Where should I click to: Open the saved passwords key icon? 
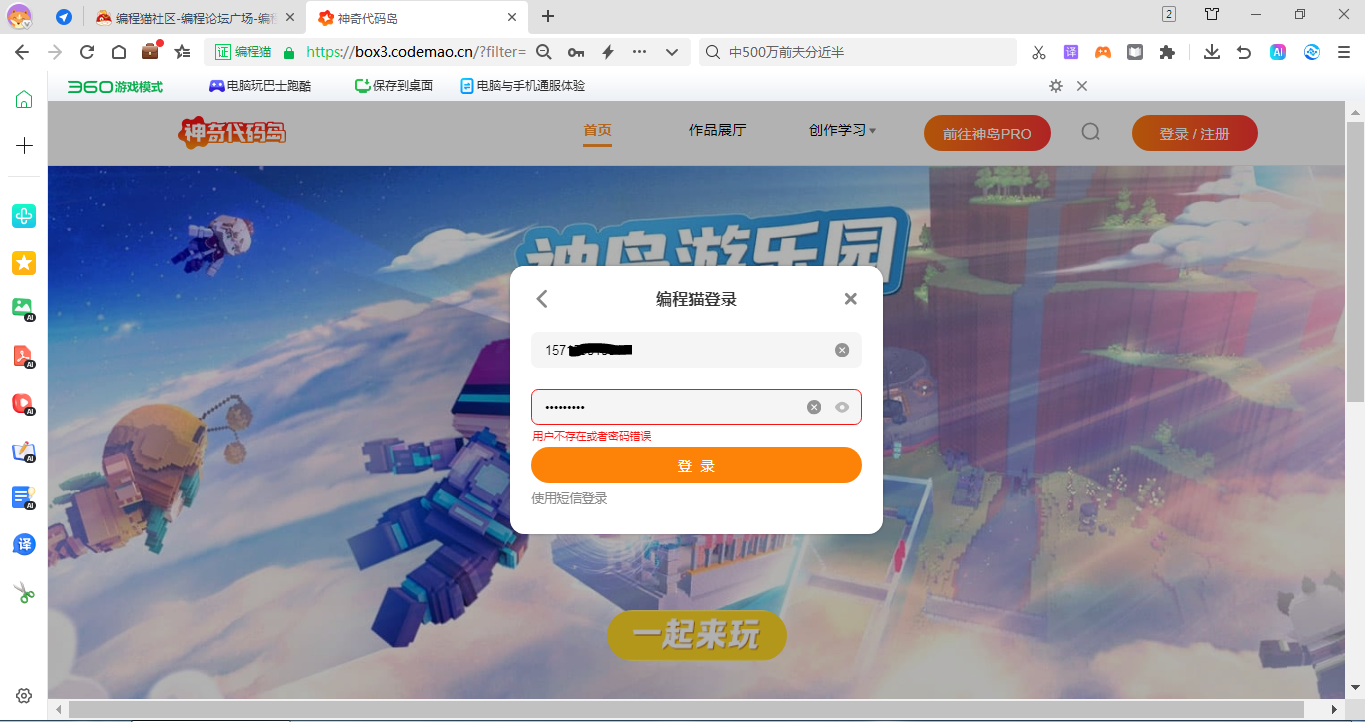576,52
